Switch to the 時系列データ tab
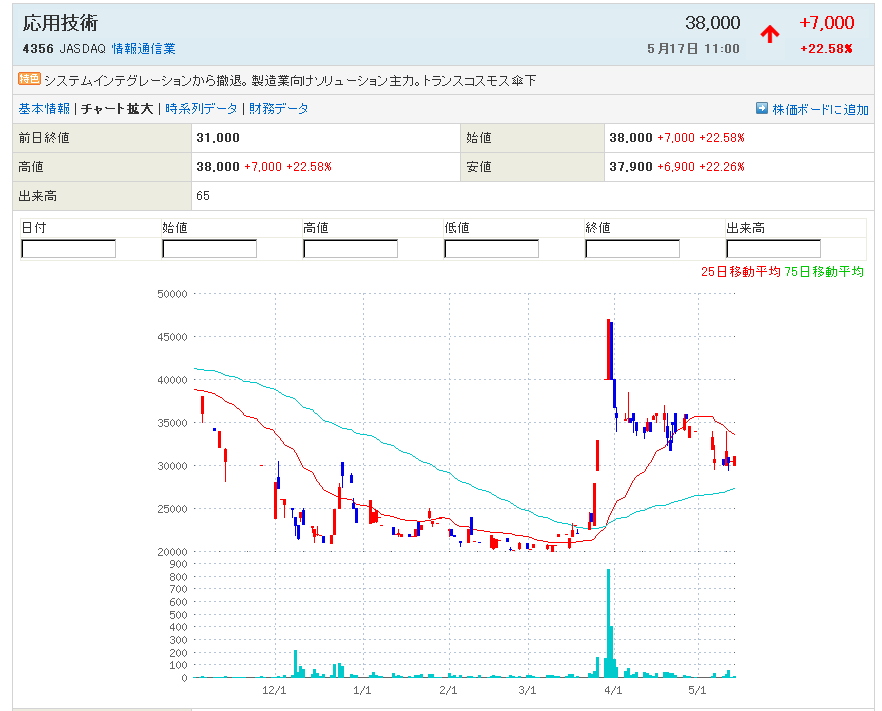 pyautogui.click(x=201, y=109)
